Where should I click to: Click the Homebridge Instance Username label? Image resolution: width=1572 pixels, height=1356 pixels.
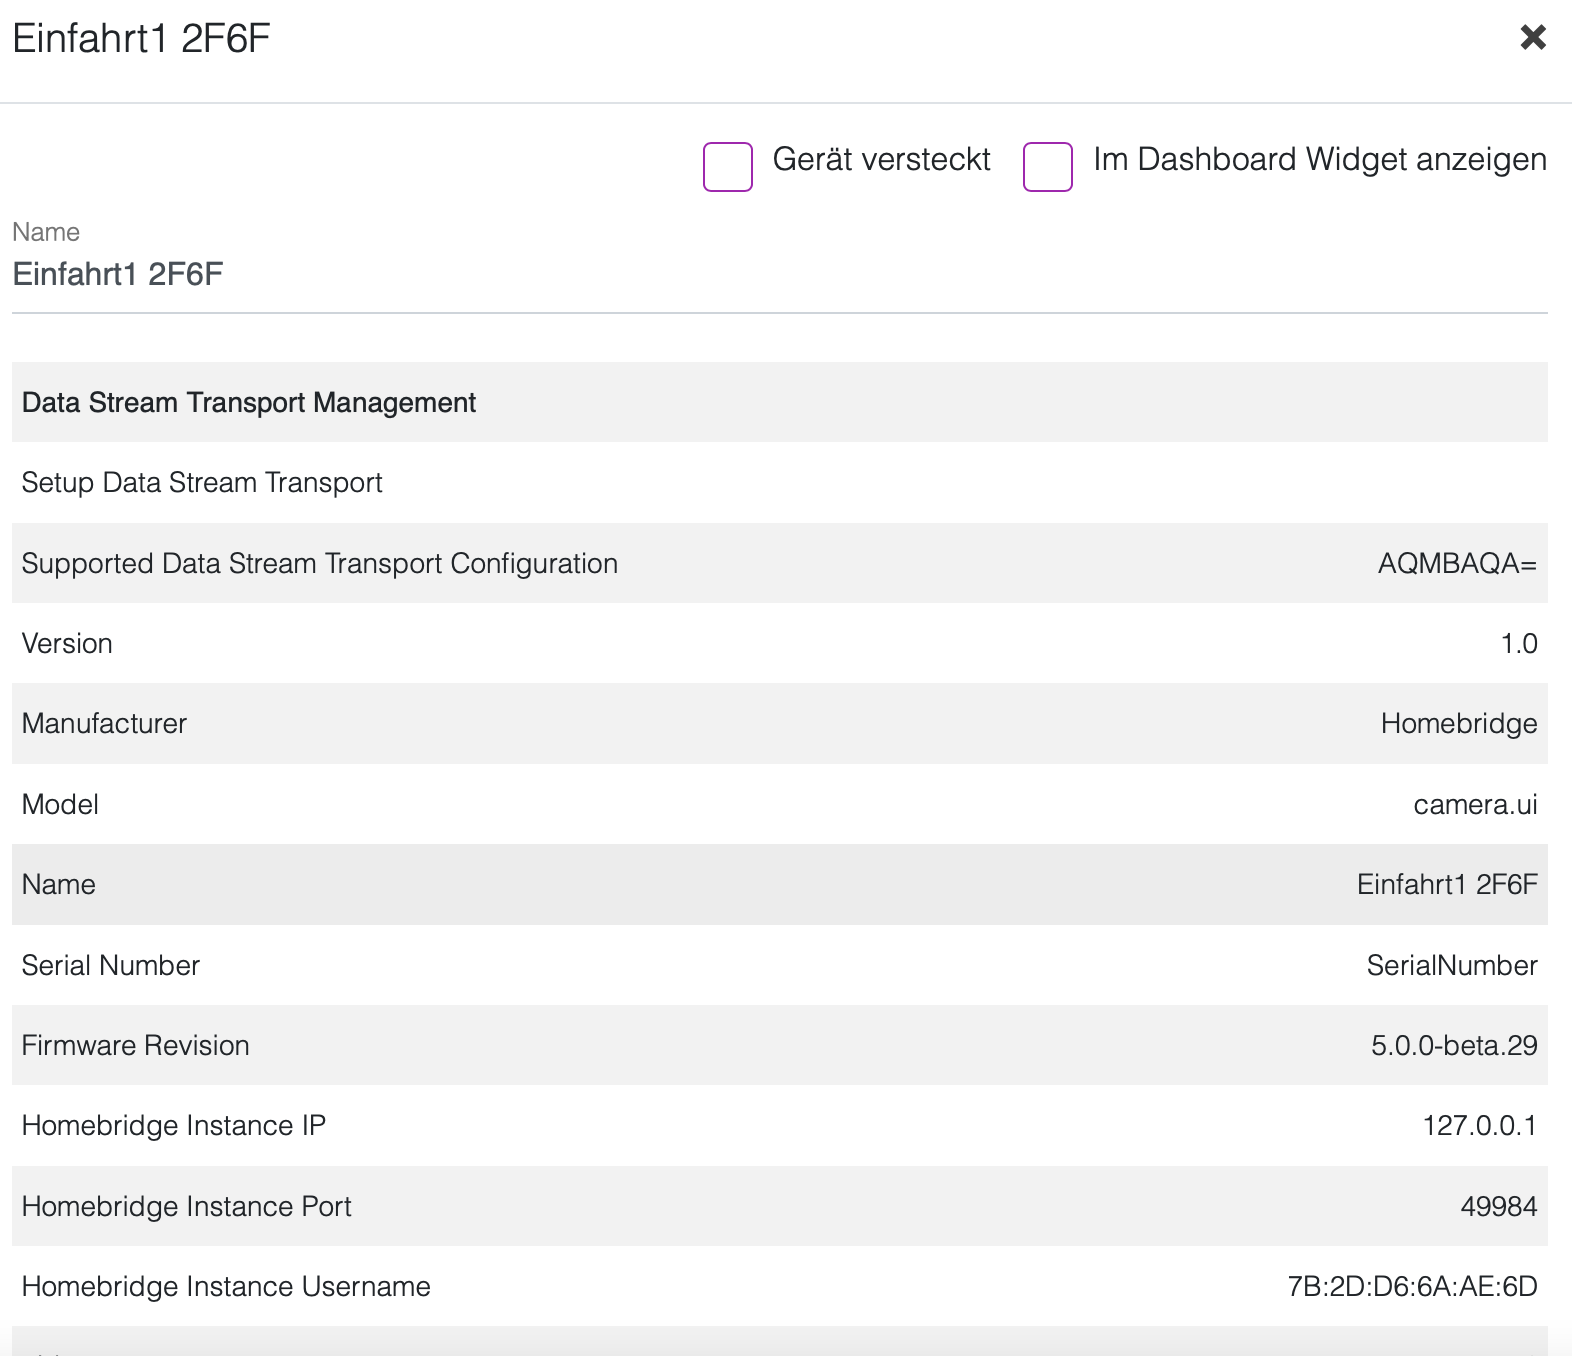[226, 1287]
